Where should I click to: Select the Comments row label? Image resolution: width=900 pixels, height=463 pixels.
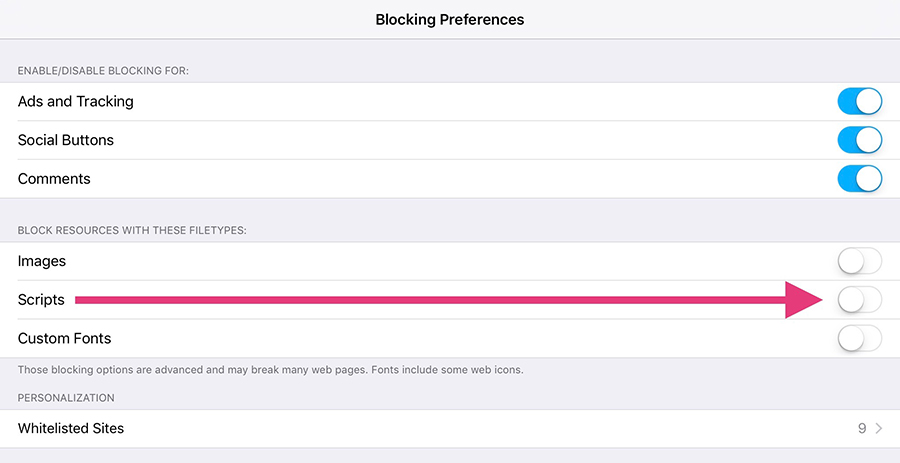click(x=54, y=179)
